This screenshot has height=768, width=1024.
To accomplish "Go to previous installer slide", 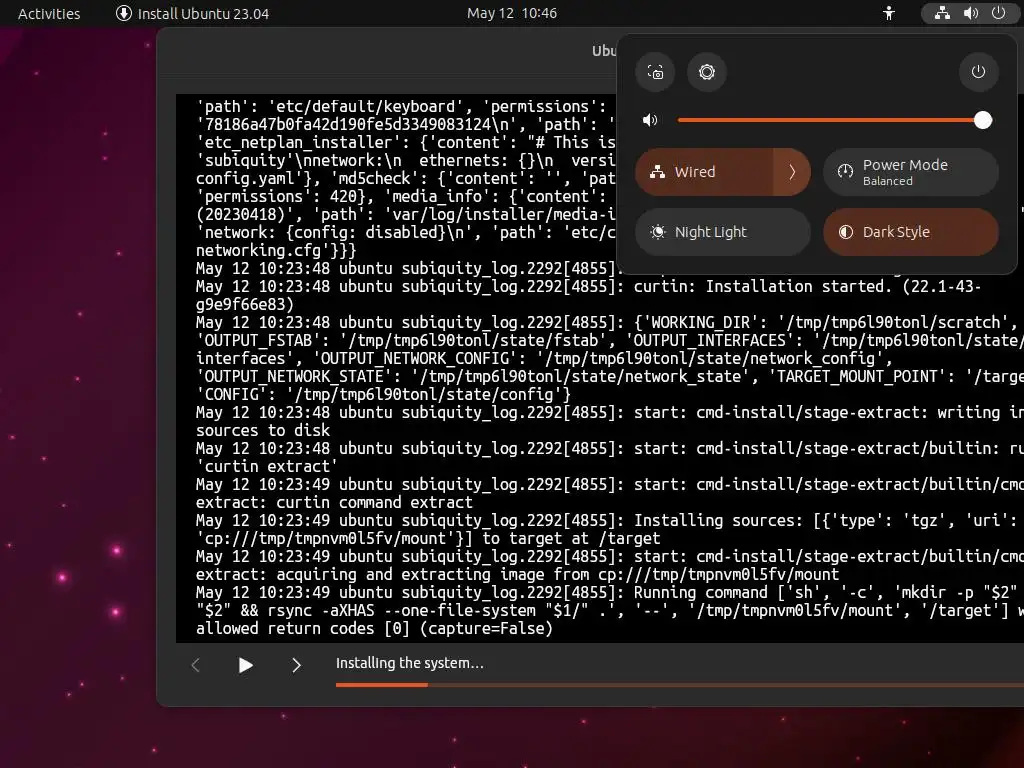I will tap(195, 665).
